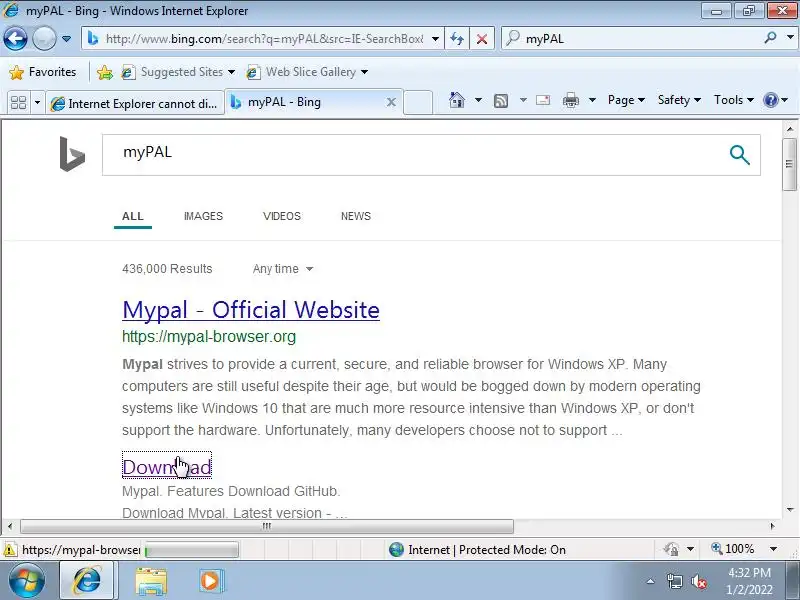Switch to NEWS results tab

pyautogui.click(x=356, y=216)
